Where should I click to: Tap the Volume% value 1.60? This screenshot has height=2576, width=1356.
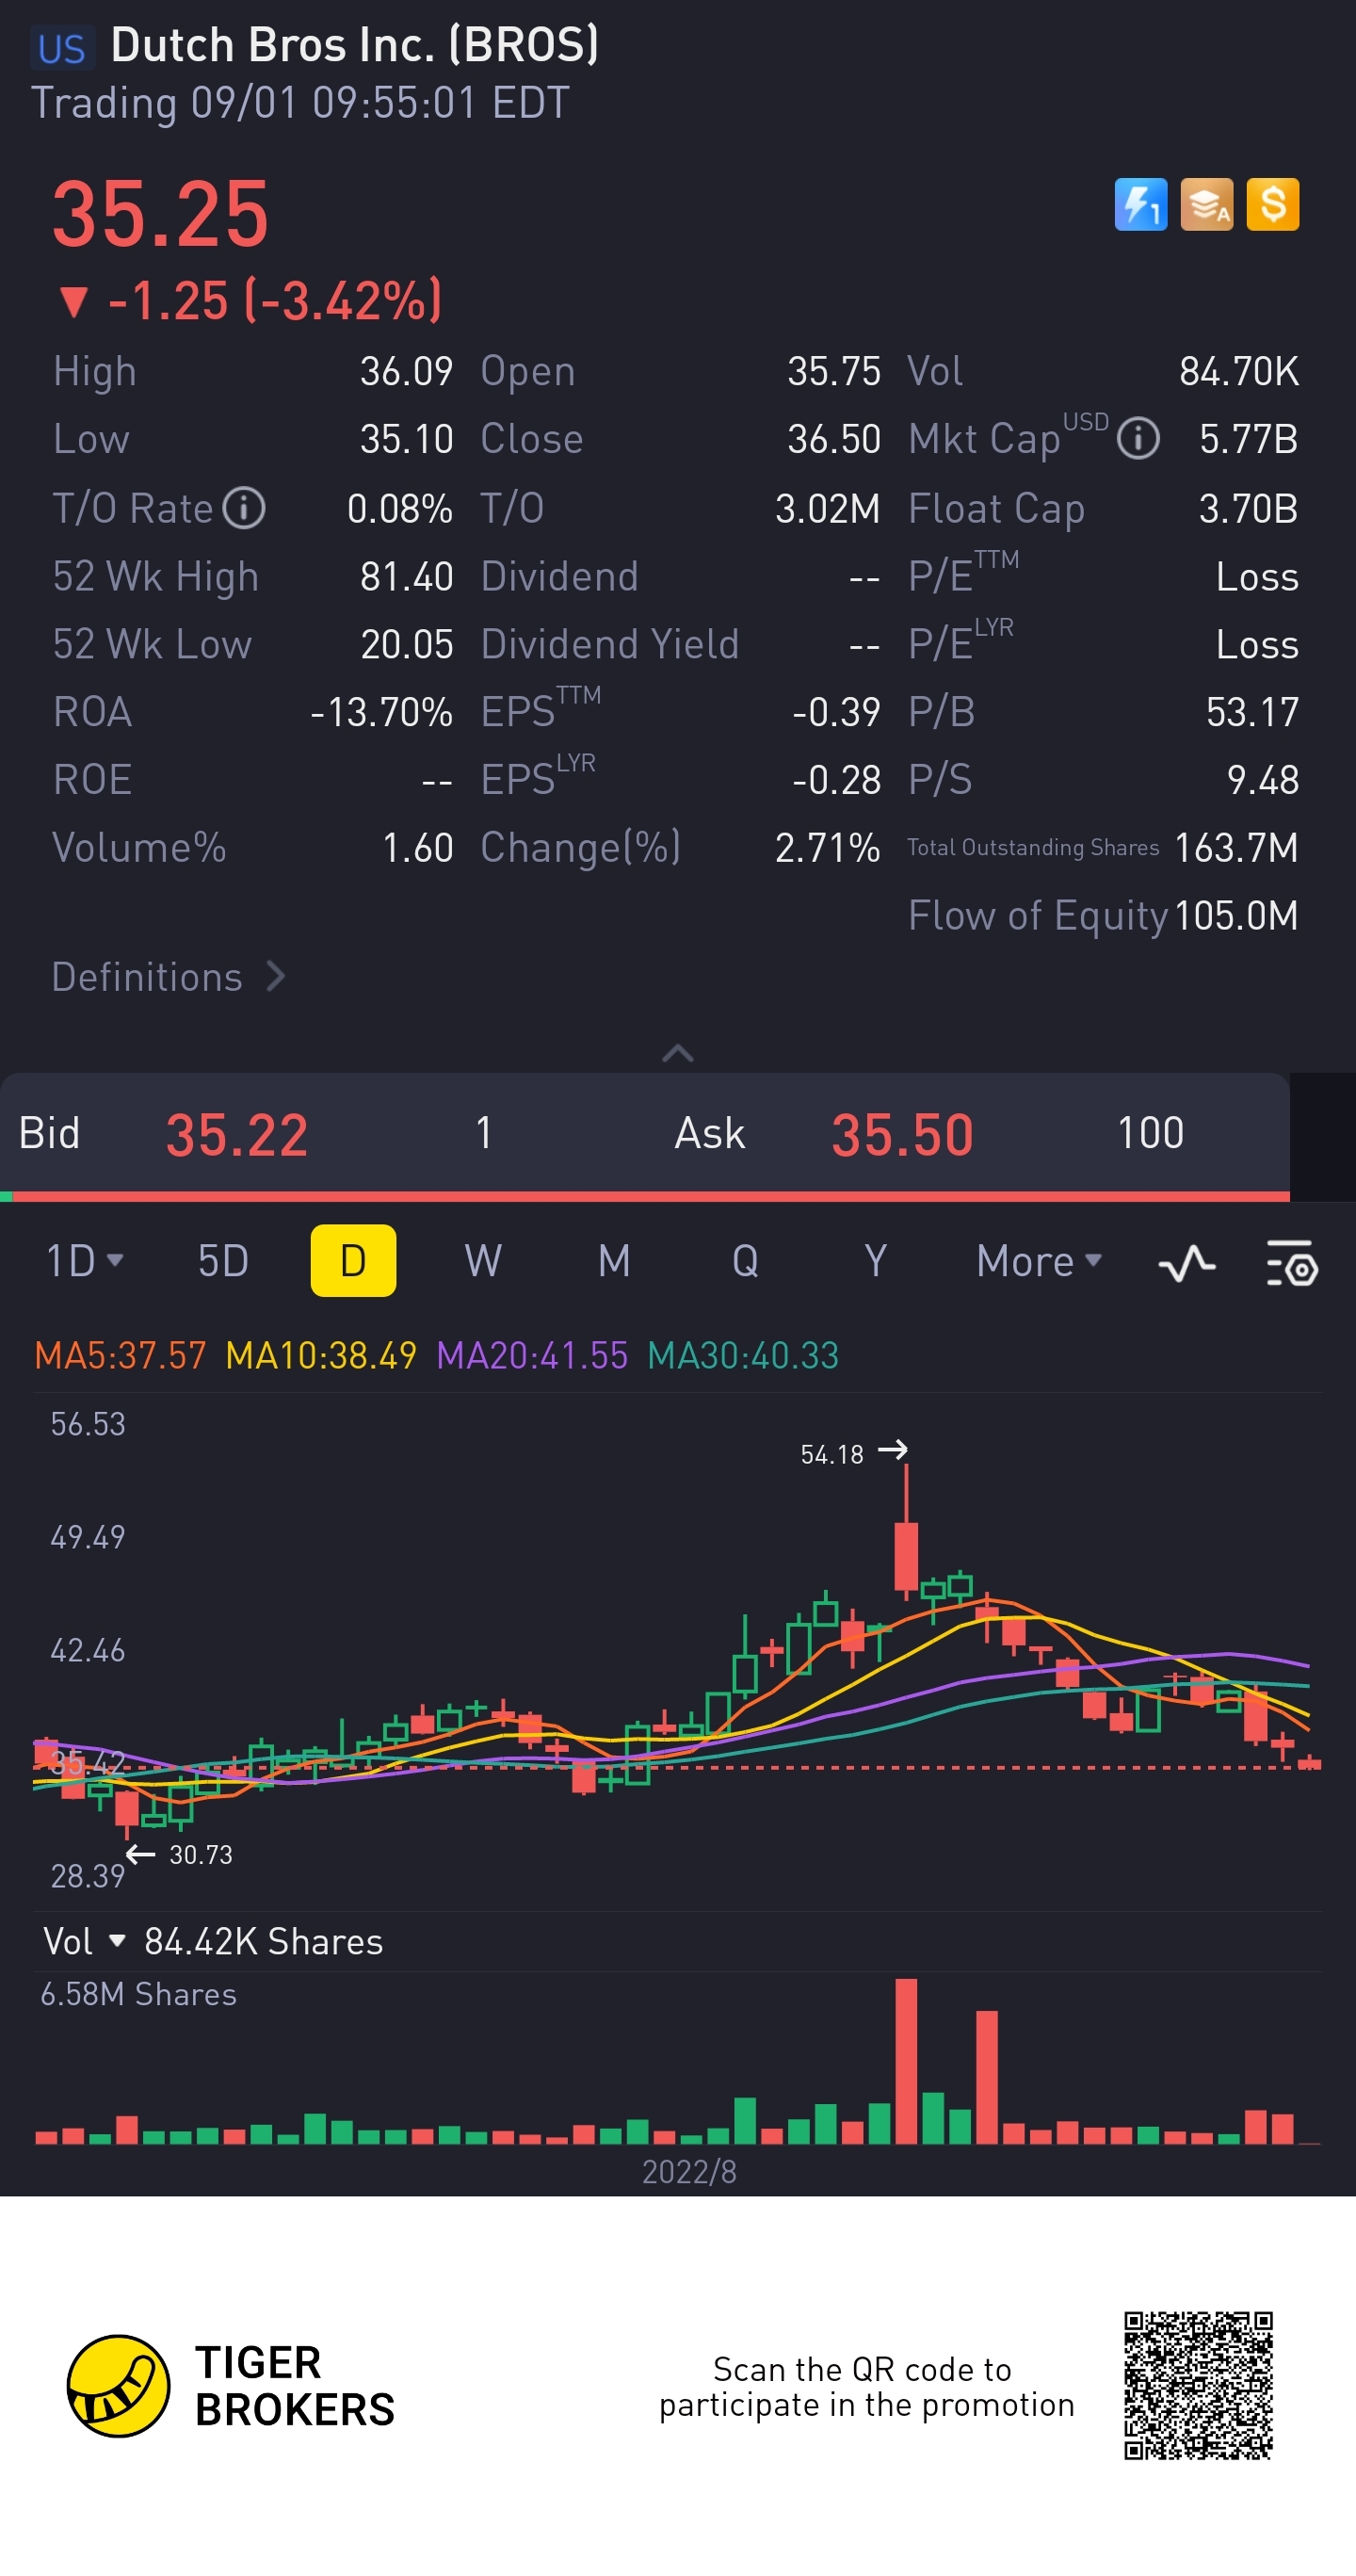(x=417, y=848)
